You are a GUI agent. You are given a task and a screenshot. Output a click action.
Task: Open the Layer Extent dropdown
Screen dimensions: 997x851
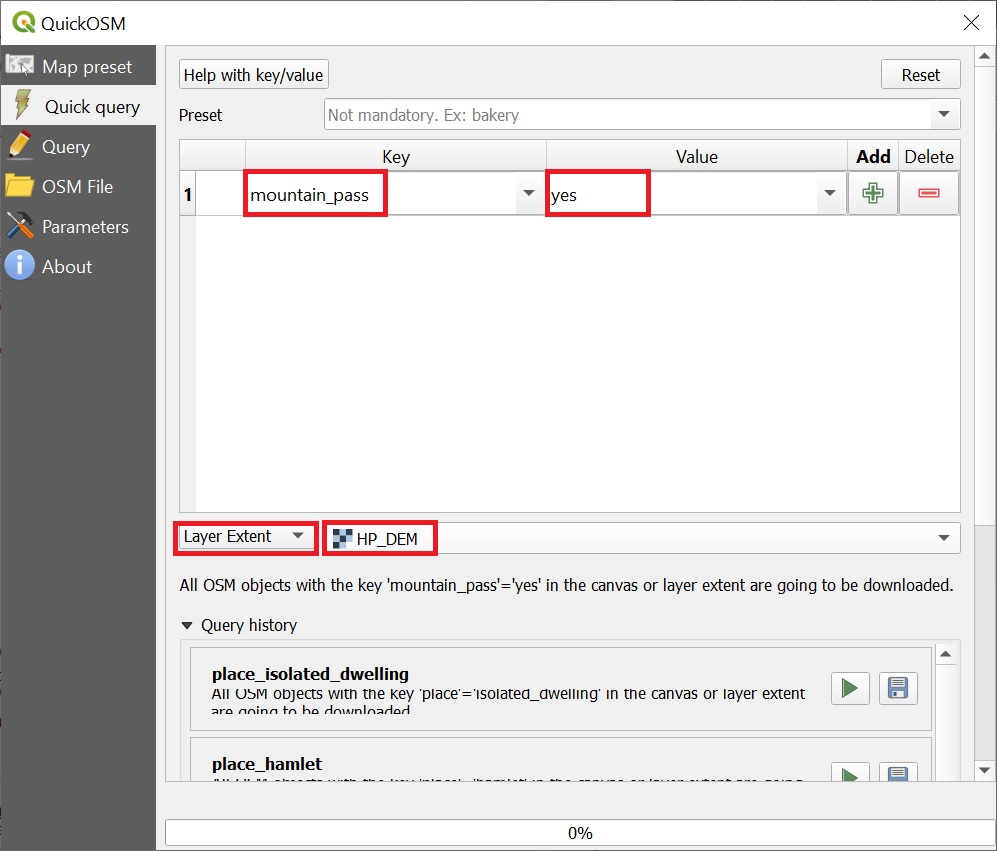click(245, 537)
